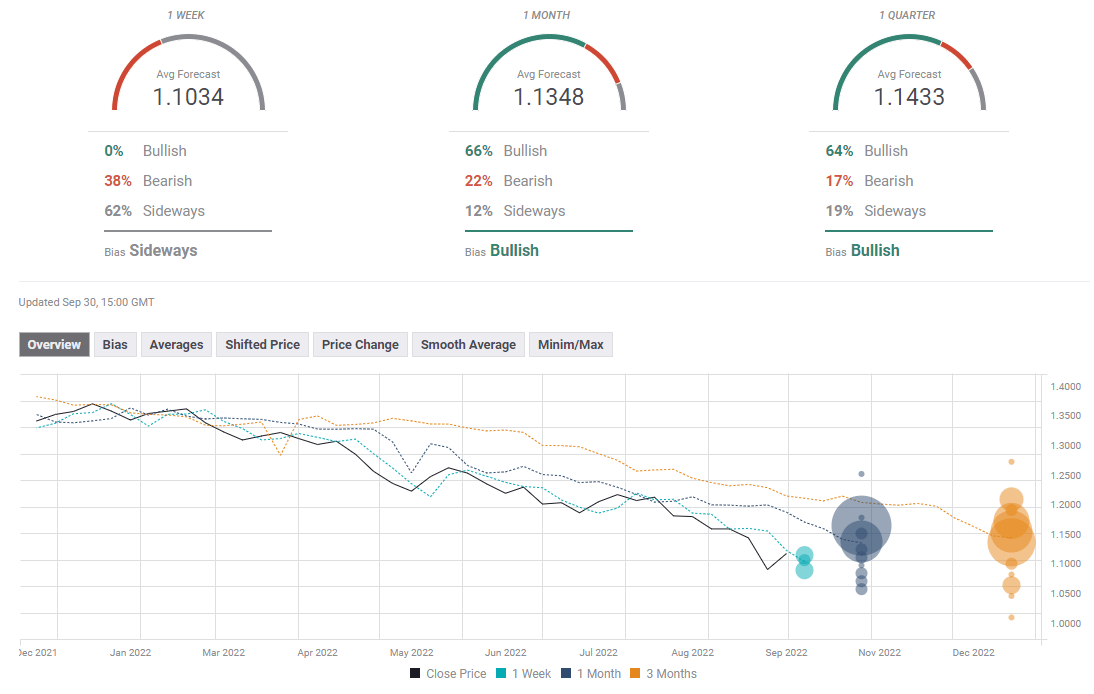Screen dimensions: 1094x694
Task: Click the lower teal 1 Week bubble
Action: coord(804,570)
